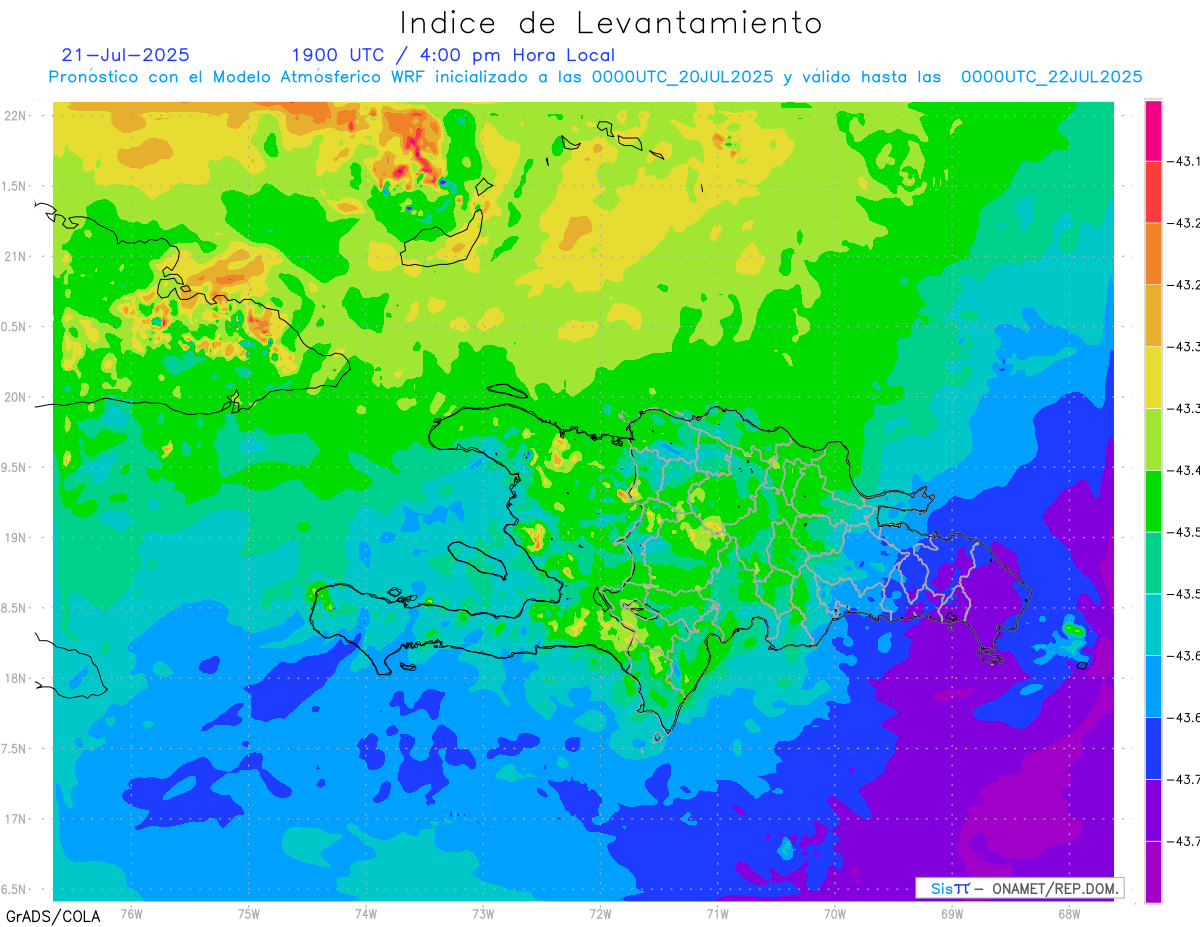Click the dark royal-blue segment of the color bar
The height and width of the screenshot is (927, 1200).
click(1153, 748)
